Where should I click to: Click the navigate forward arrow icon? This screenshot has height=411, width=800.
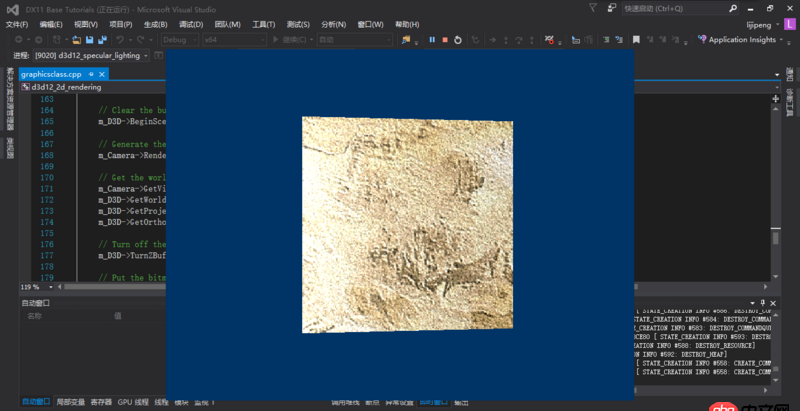coord(38,40)
